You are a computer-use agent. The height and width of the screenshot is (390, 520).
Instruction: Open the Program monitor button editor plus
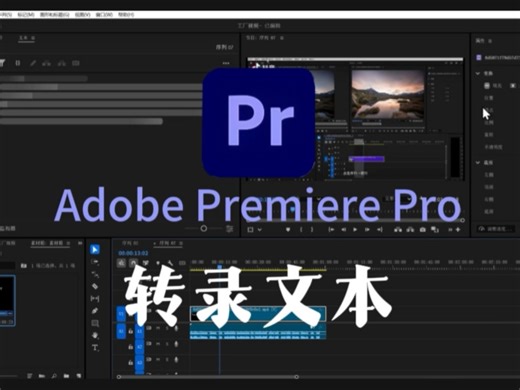click(458, 230)
